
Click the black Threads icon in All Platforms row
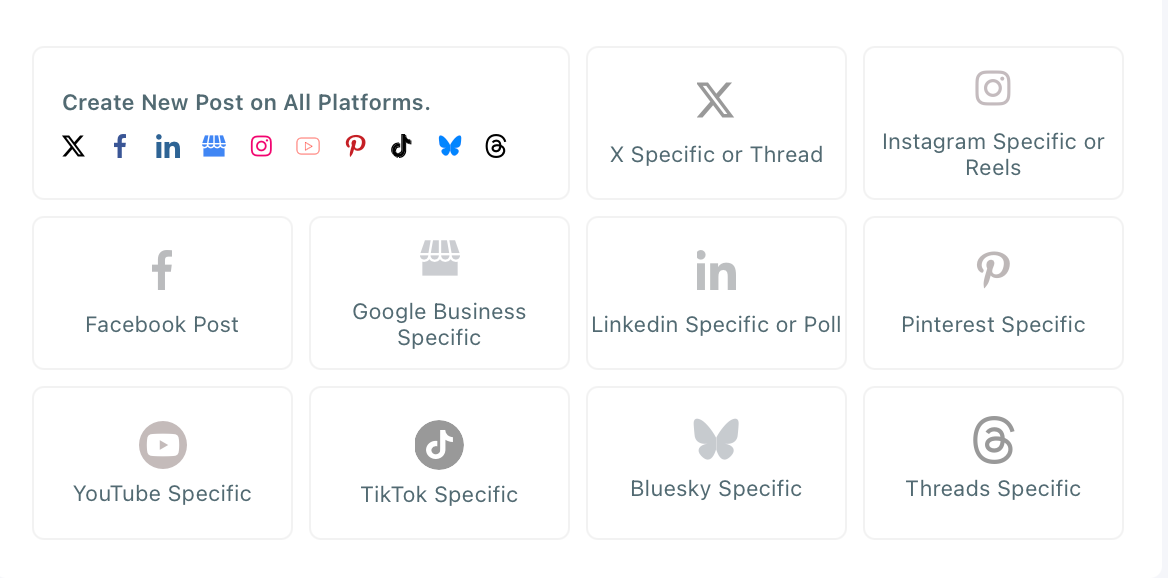click(x=496, y=146)
